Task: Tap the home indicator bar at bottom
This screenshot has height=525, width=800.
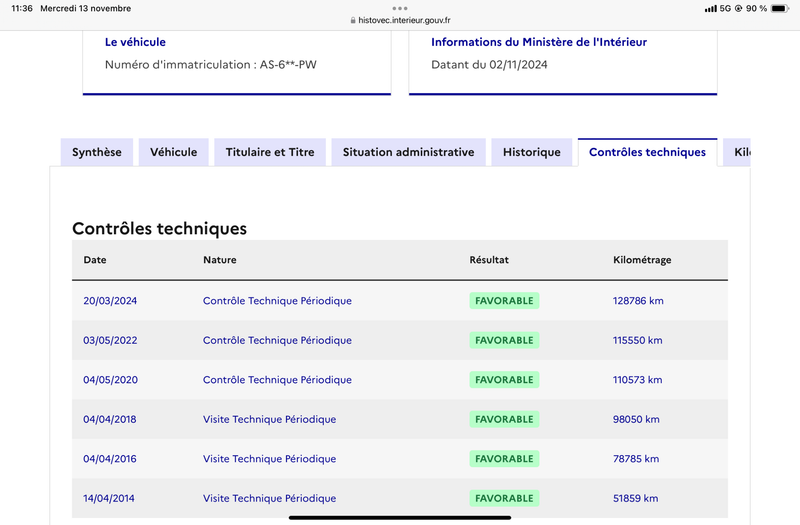Action: 400,517
